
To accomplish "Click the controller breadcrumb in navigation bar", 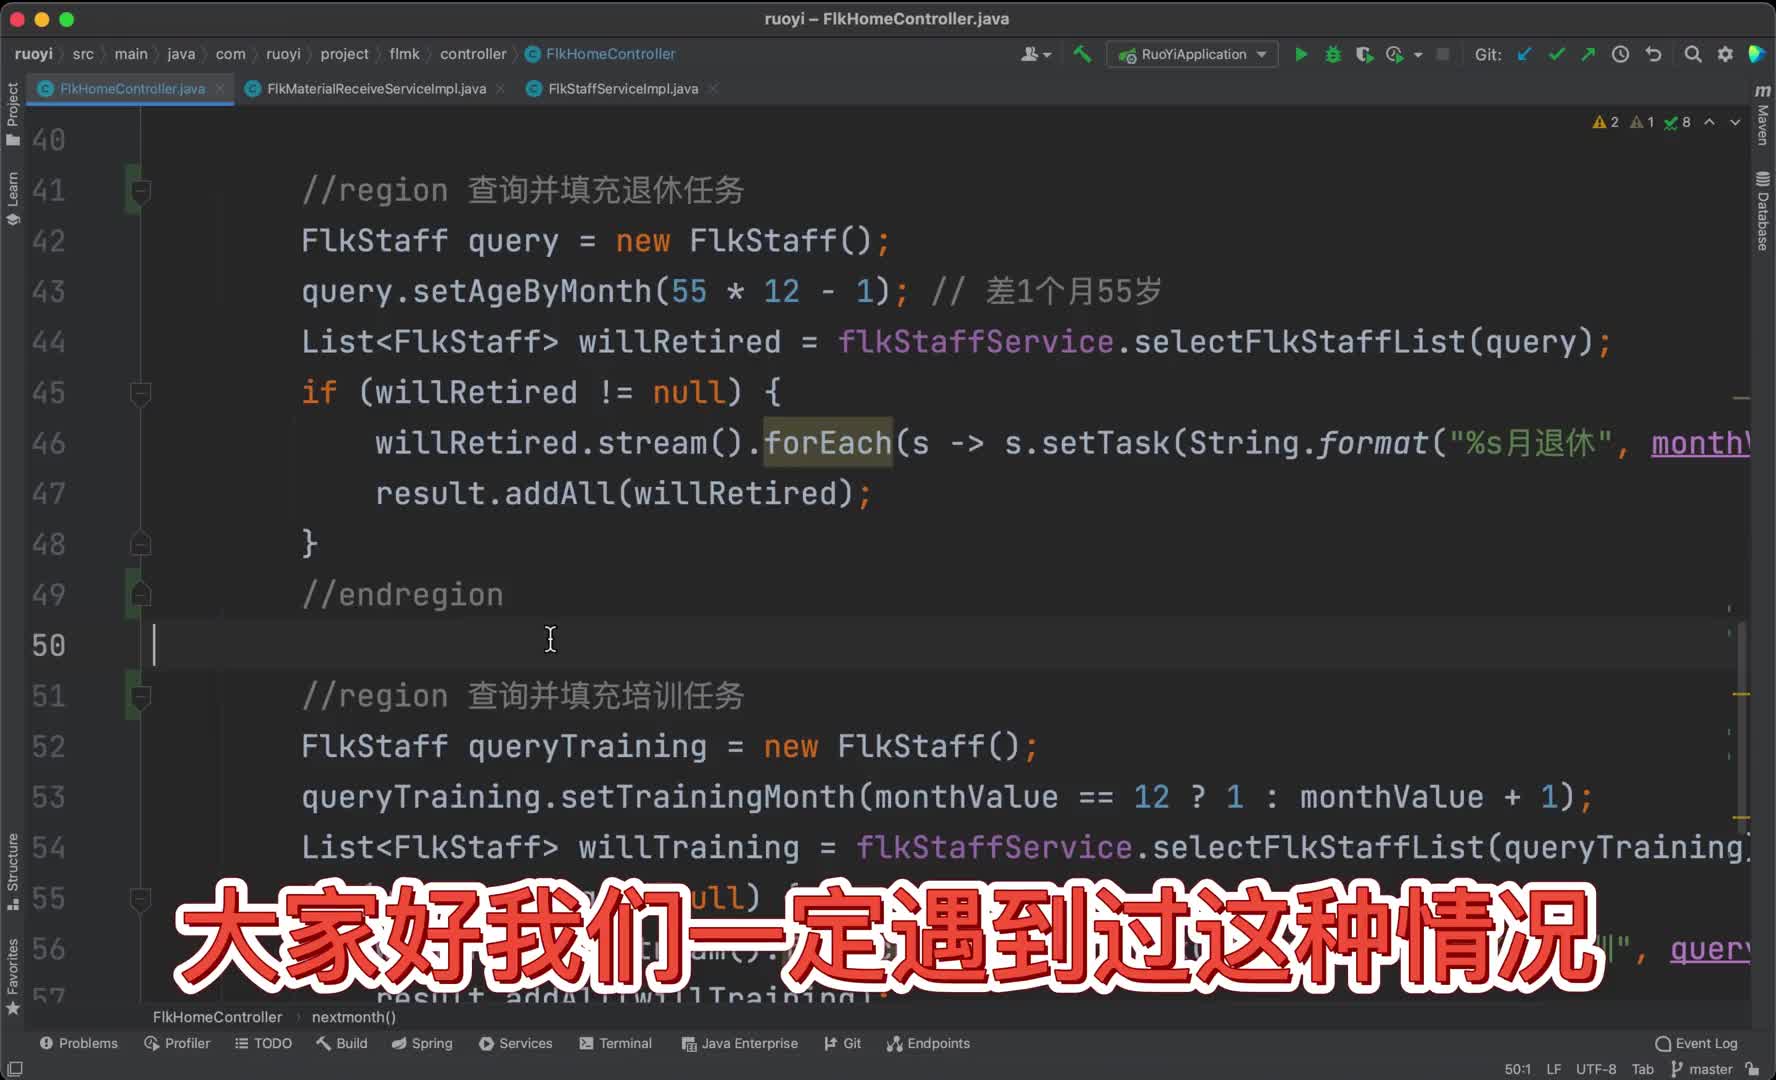I will 473,54.
